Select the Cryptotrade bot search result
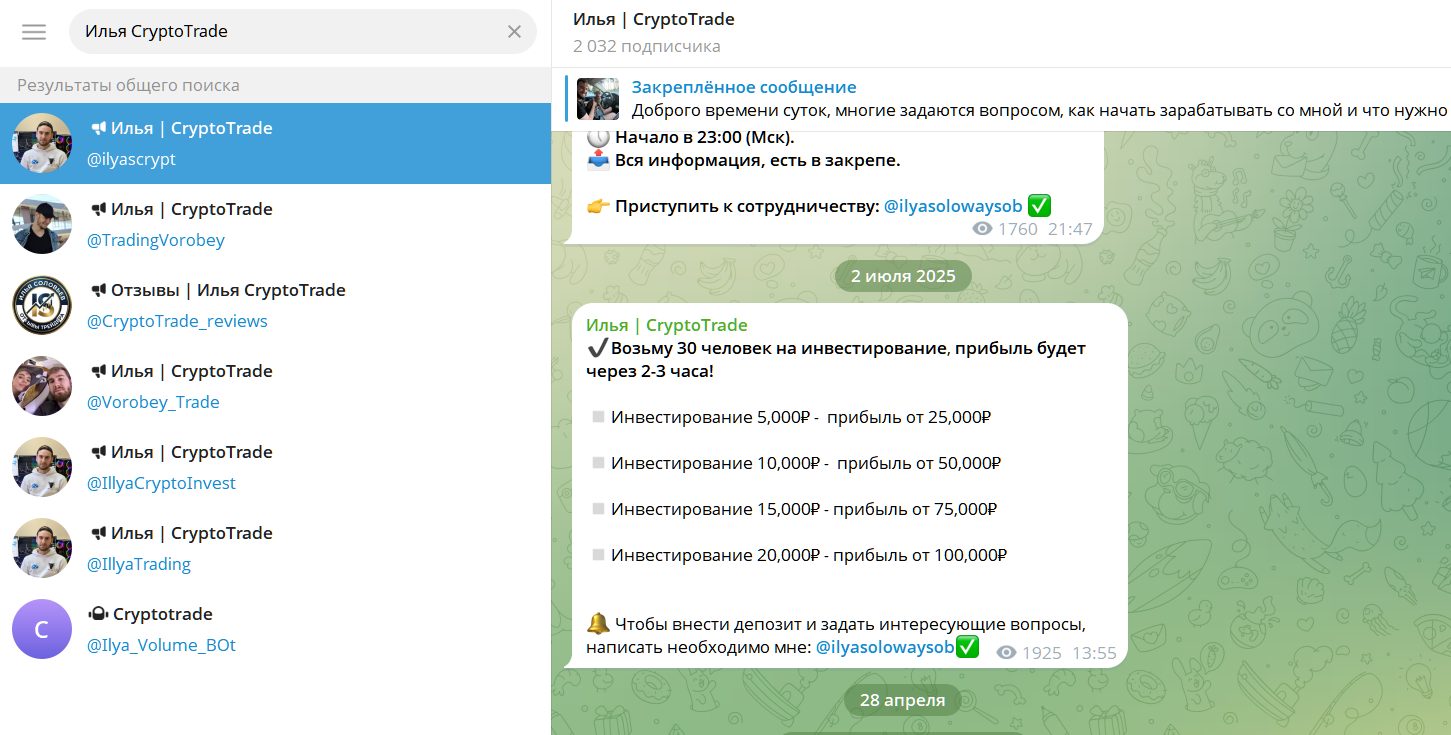 coord(275,630)
